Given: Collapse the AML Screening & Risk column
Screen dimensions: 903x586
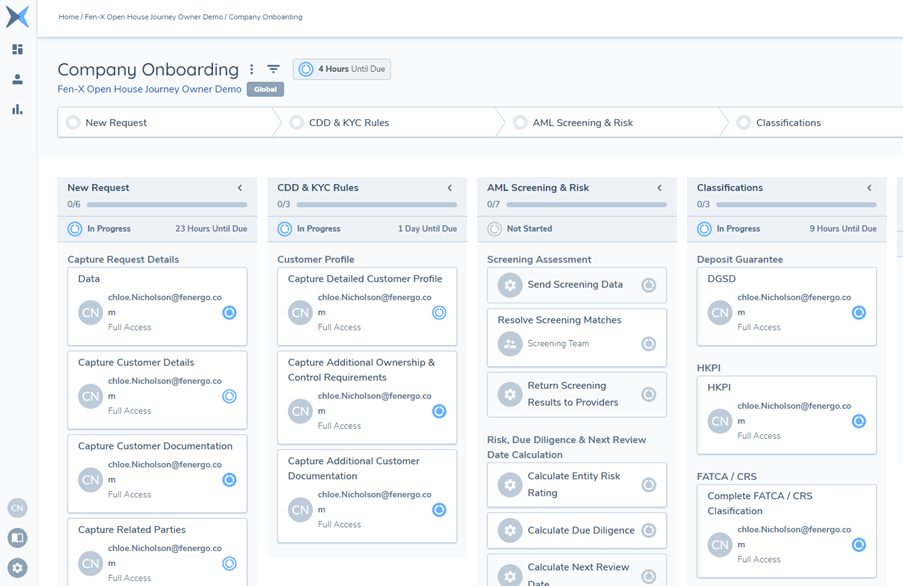Looking at the screenshot, I should [x=660, y=188].
